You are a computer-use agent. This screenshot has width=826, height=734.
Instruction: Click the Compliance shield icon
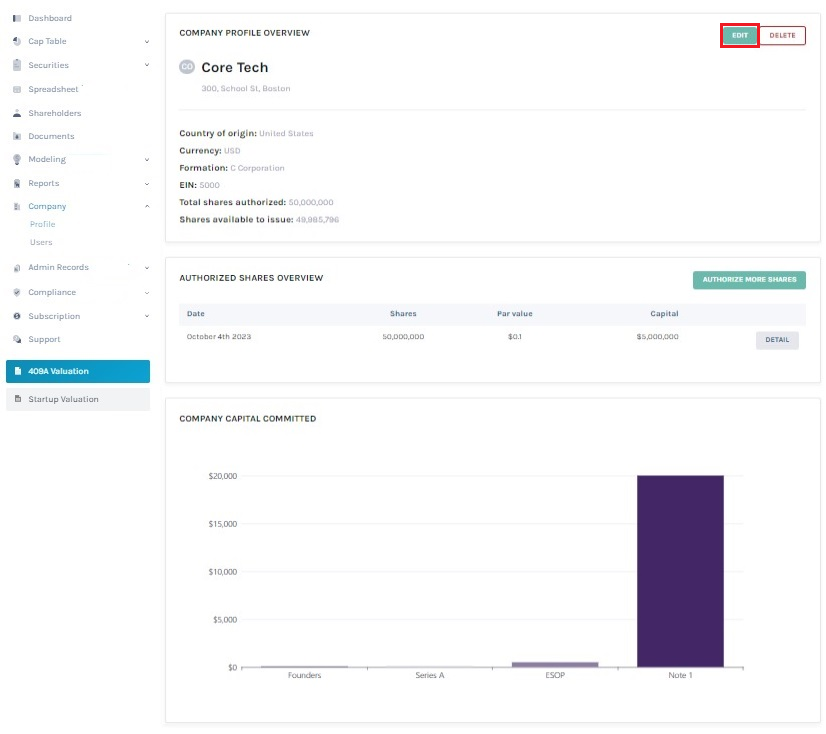(x=17, y=292)
